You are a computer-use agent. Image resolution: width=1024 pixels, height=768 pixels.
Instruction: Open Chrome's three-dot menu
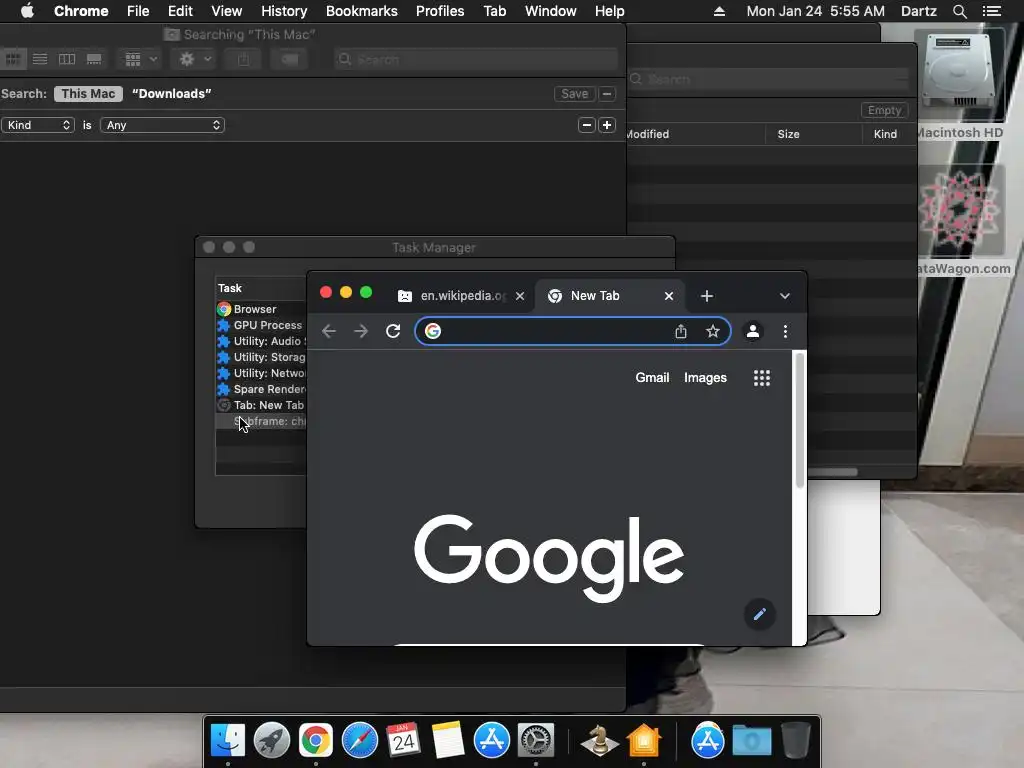click(x=785, y=331)
